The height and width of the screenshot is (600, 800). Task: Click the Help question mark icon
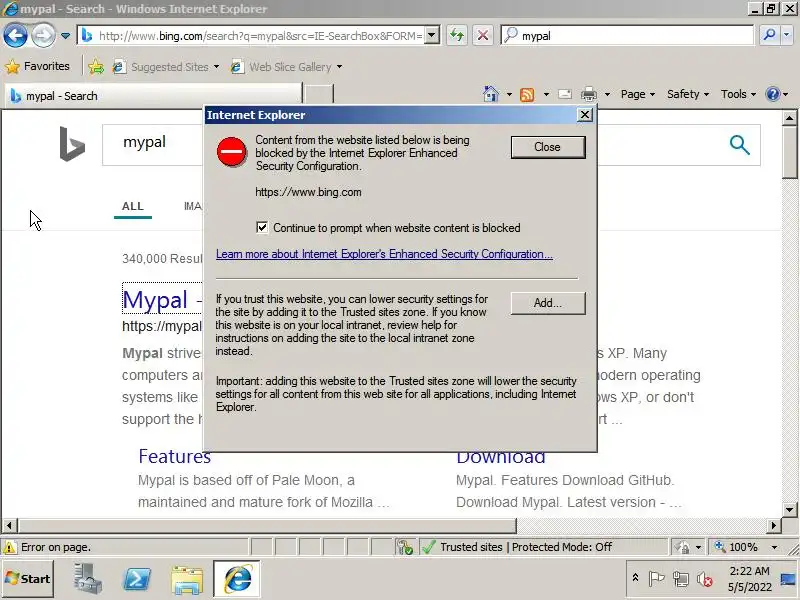click(772, 94)
